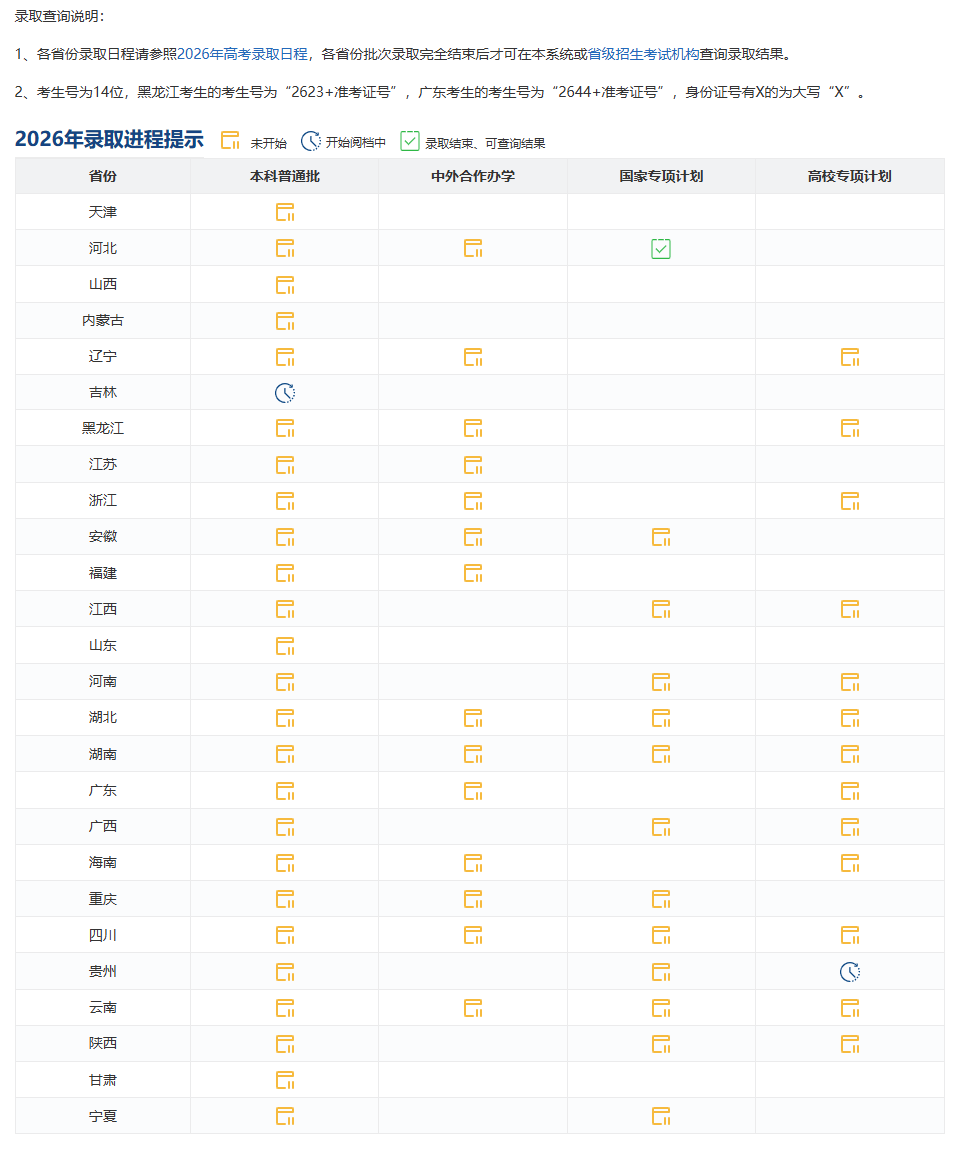This screenshot has height=1166, width=957.
Task: Click the 录取查询说明 heading text
Action: (60, 16)
